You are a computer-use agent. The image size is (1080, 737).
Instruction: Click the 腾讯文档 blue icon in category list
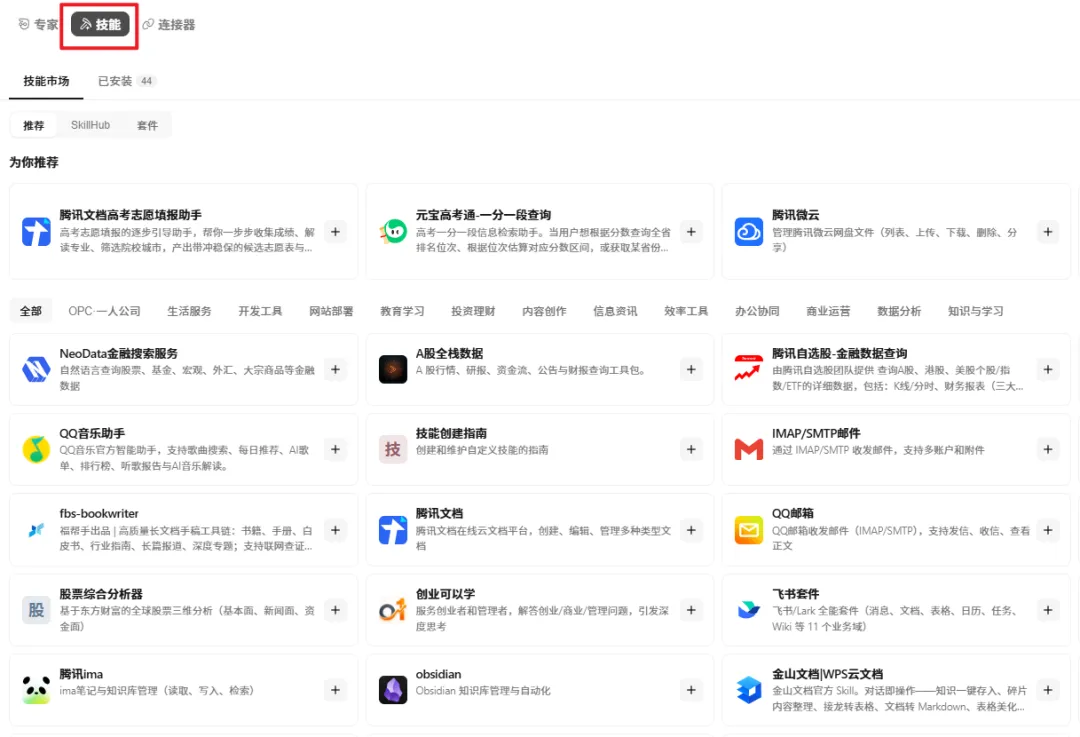393,530
